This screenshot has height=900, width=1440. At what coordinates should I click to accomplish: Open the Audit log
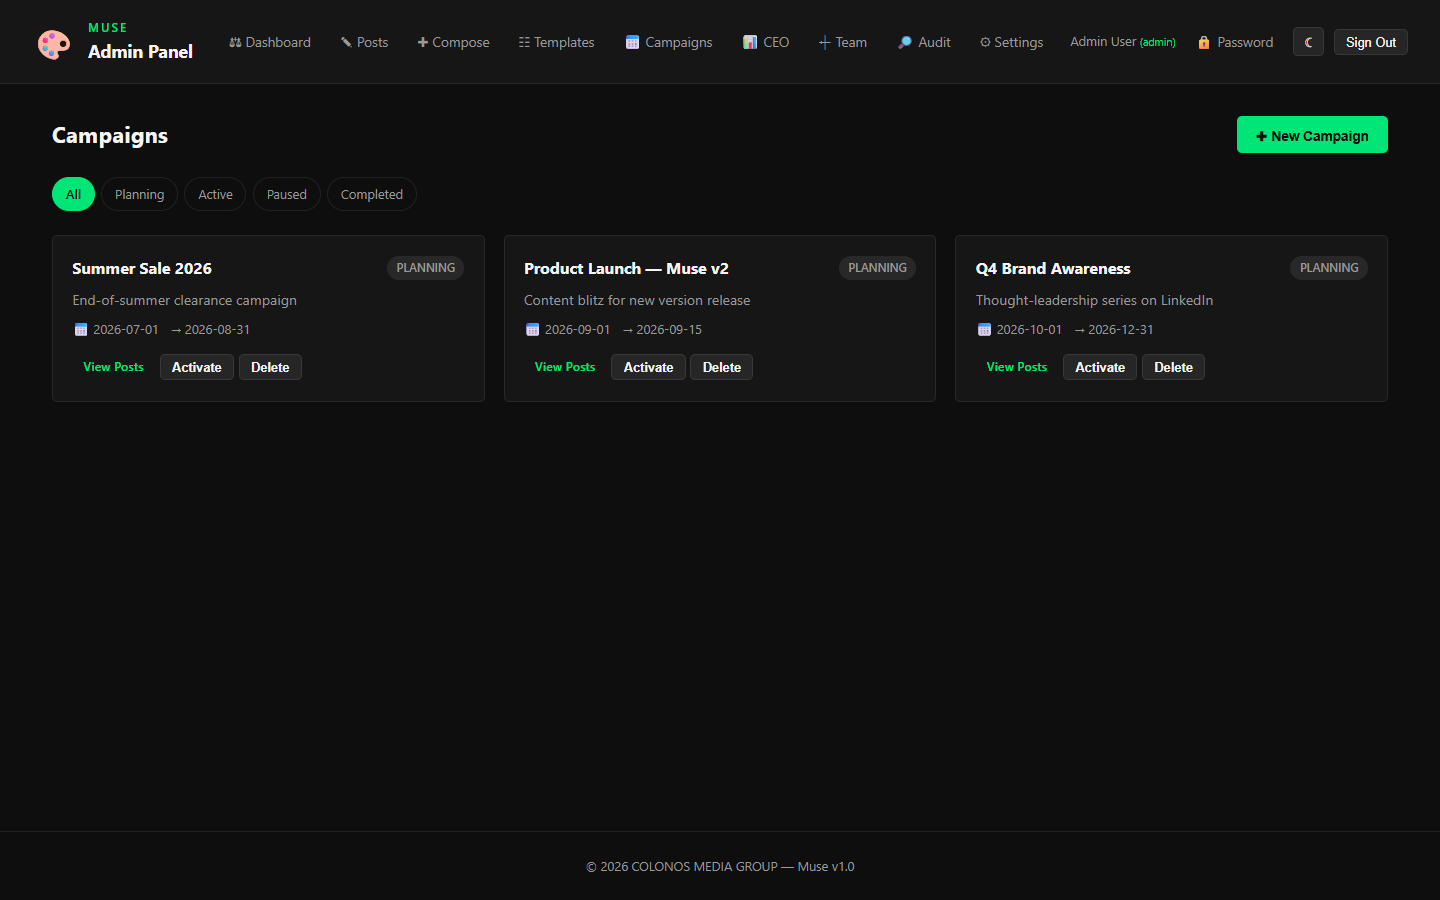(x=924, y=42)
